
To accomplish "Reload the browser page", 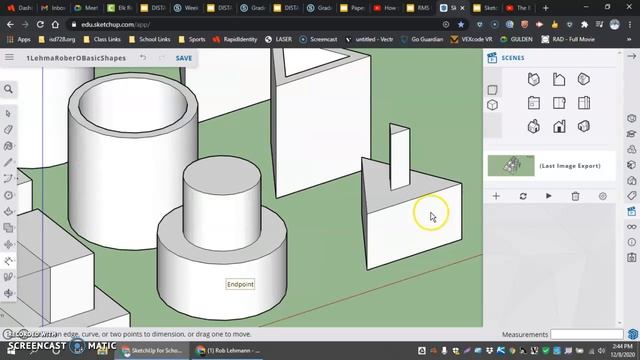I will coord(40,24).
